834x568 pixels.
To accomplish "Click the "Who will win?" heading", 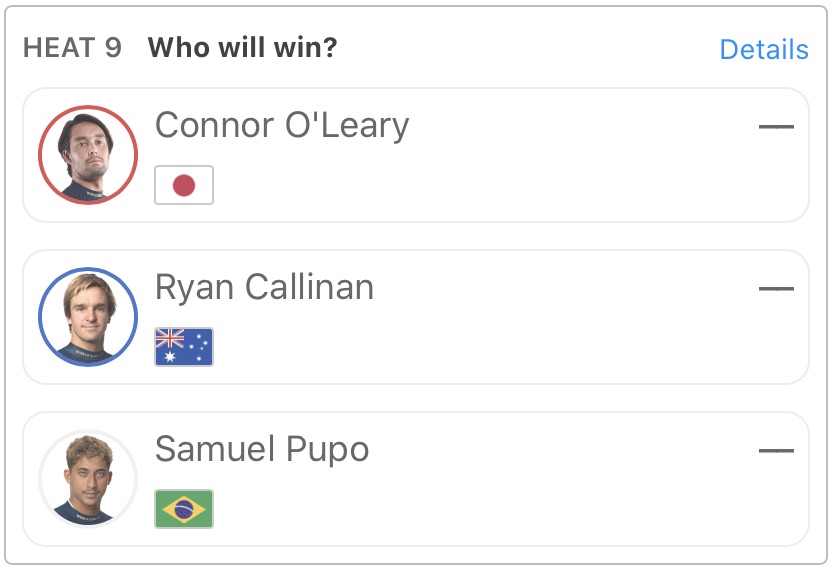I will [x=242, y=48].
